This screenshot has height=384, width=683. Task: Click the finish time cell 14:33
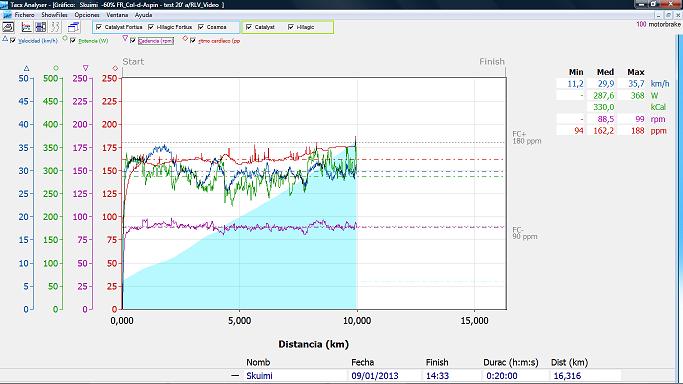pos(437,376)
